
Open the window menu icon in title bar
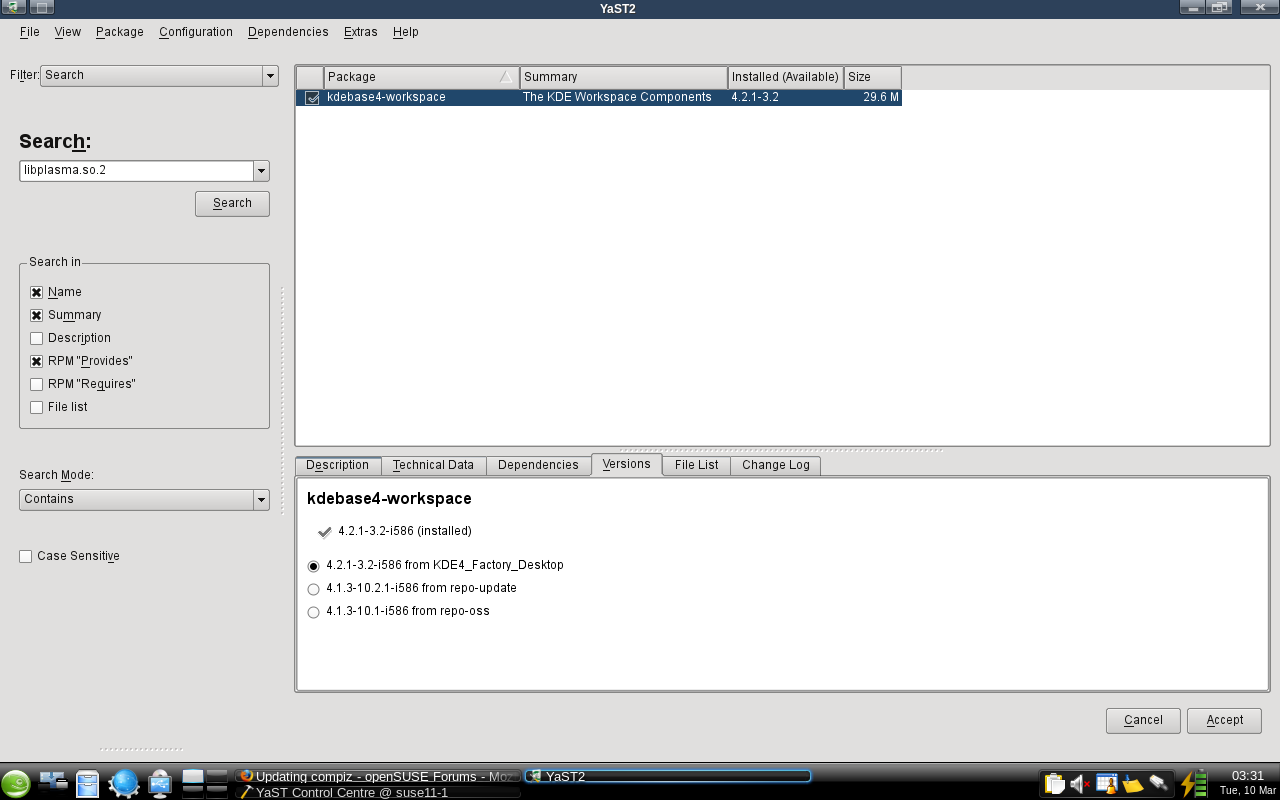tap(13, 7)
